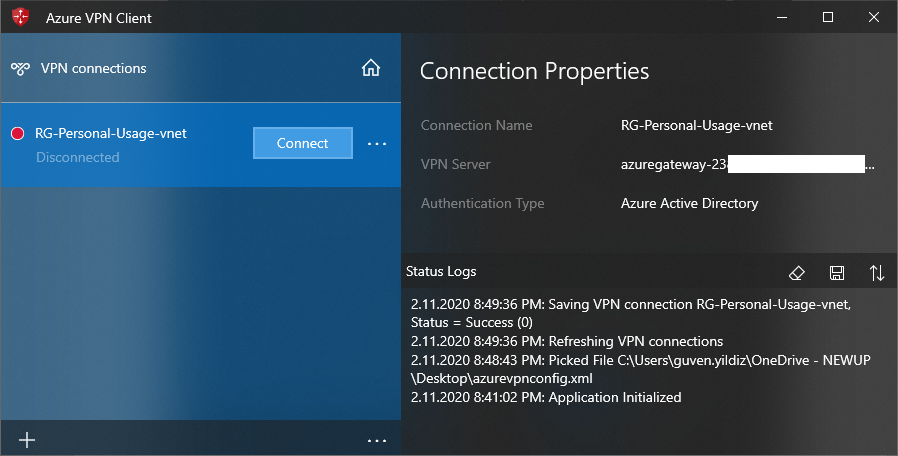Maximize the Azure VPN Client window
This screenshot has height=456, width=898.
coord(828,17)
